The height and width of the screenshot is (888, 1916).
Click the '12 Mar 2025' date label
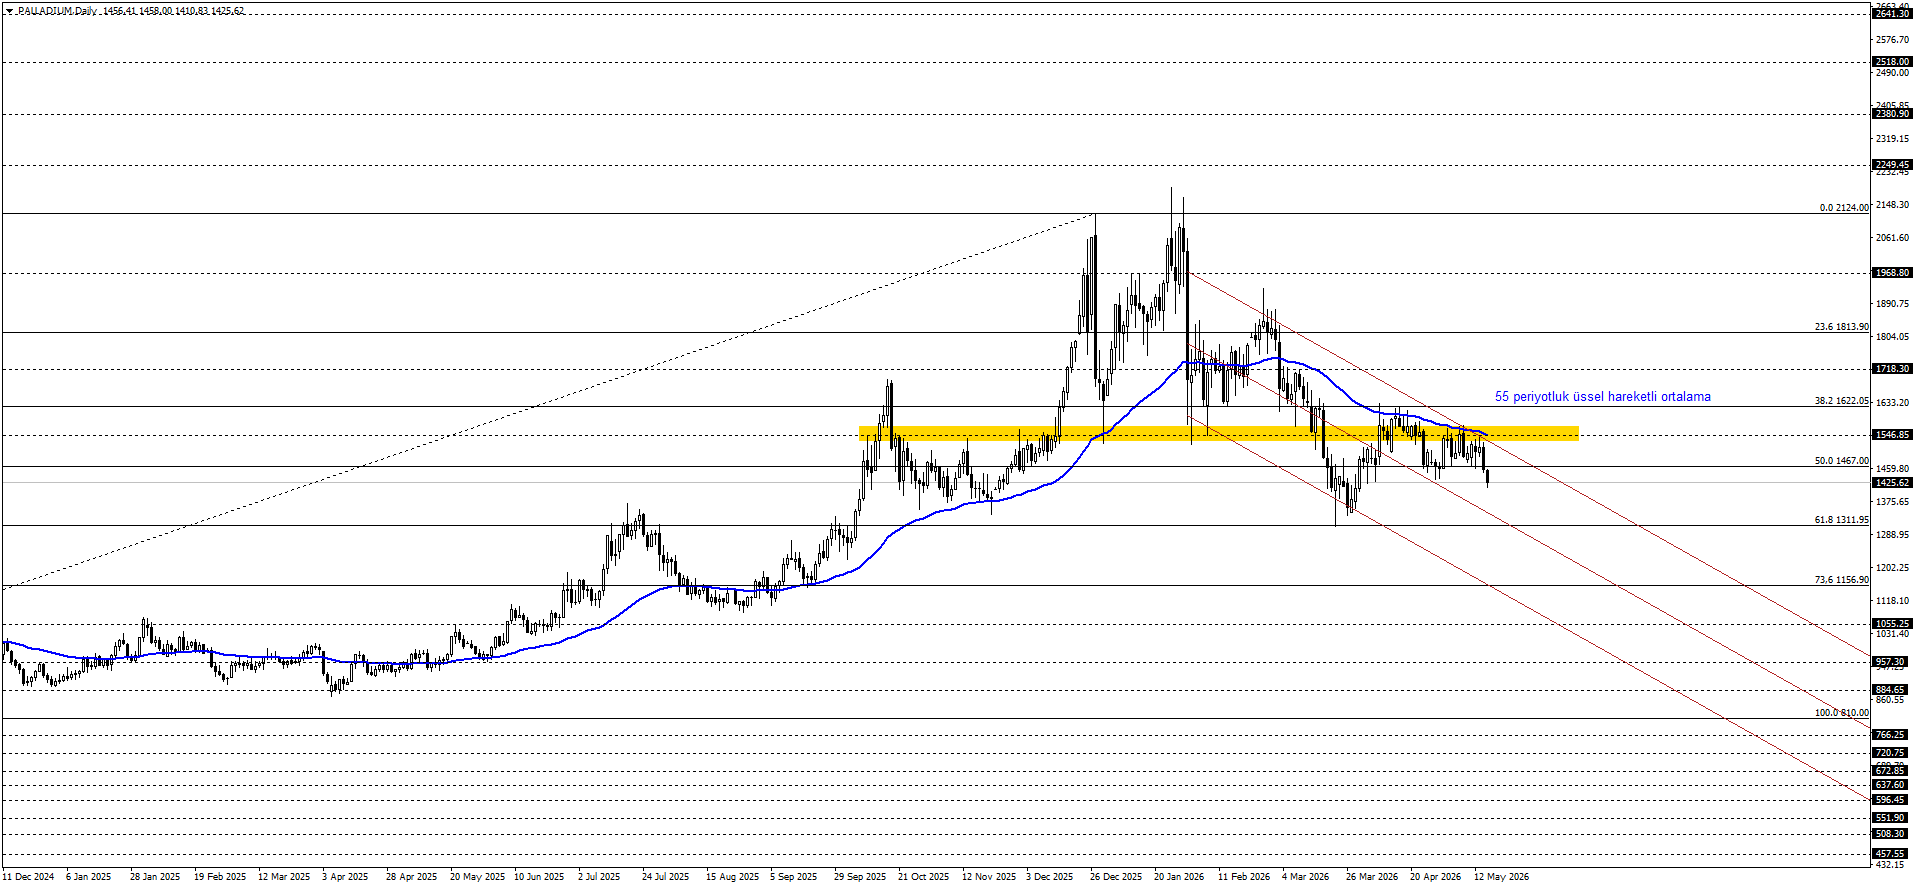[284, 877]
